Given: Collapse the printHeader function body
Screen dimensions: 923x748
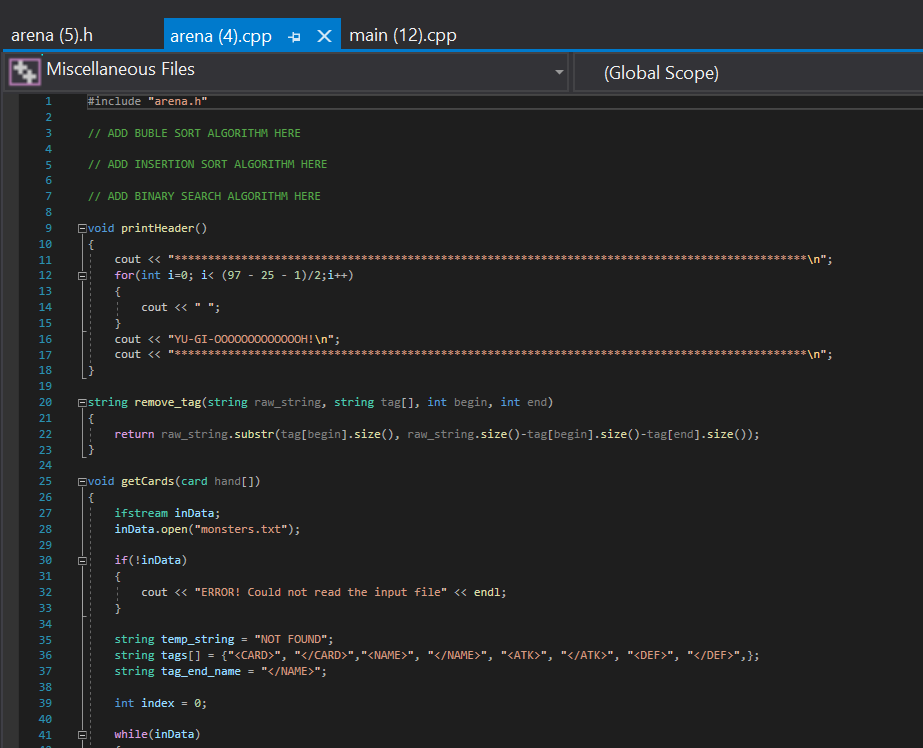Looking at the screenshot, I should 81,227.
